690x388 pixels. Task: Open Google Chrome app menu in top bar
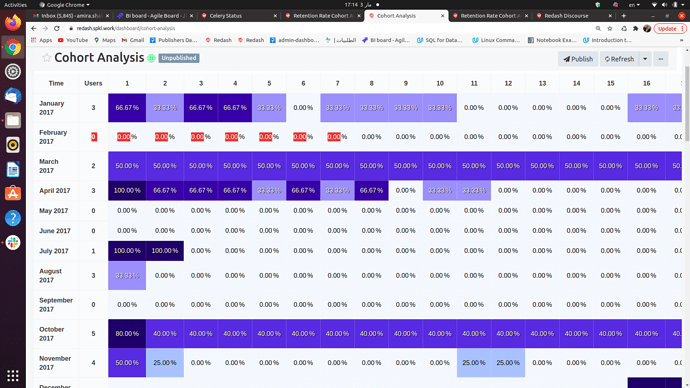64,5
